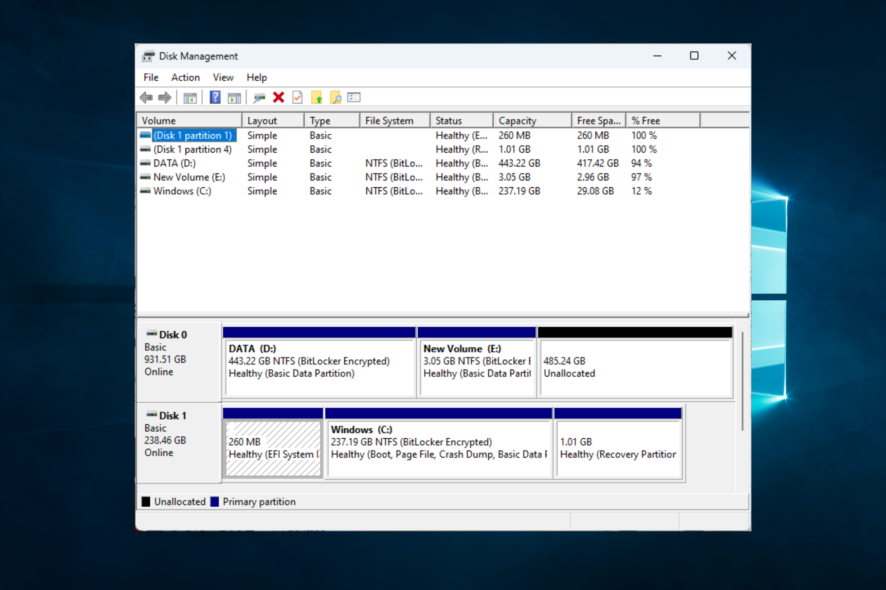Viewport: 886px width, 590px height.
Task: Open the View menu
Action: pos(223,77)
